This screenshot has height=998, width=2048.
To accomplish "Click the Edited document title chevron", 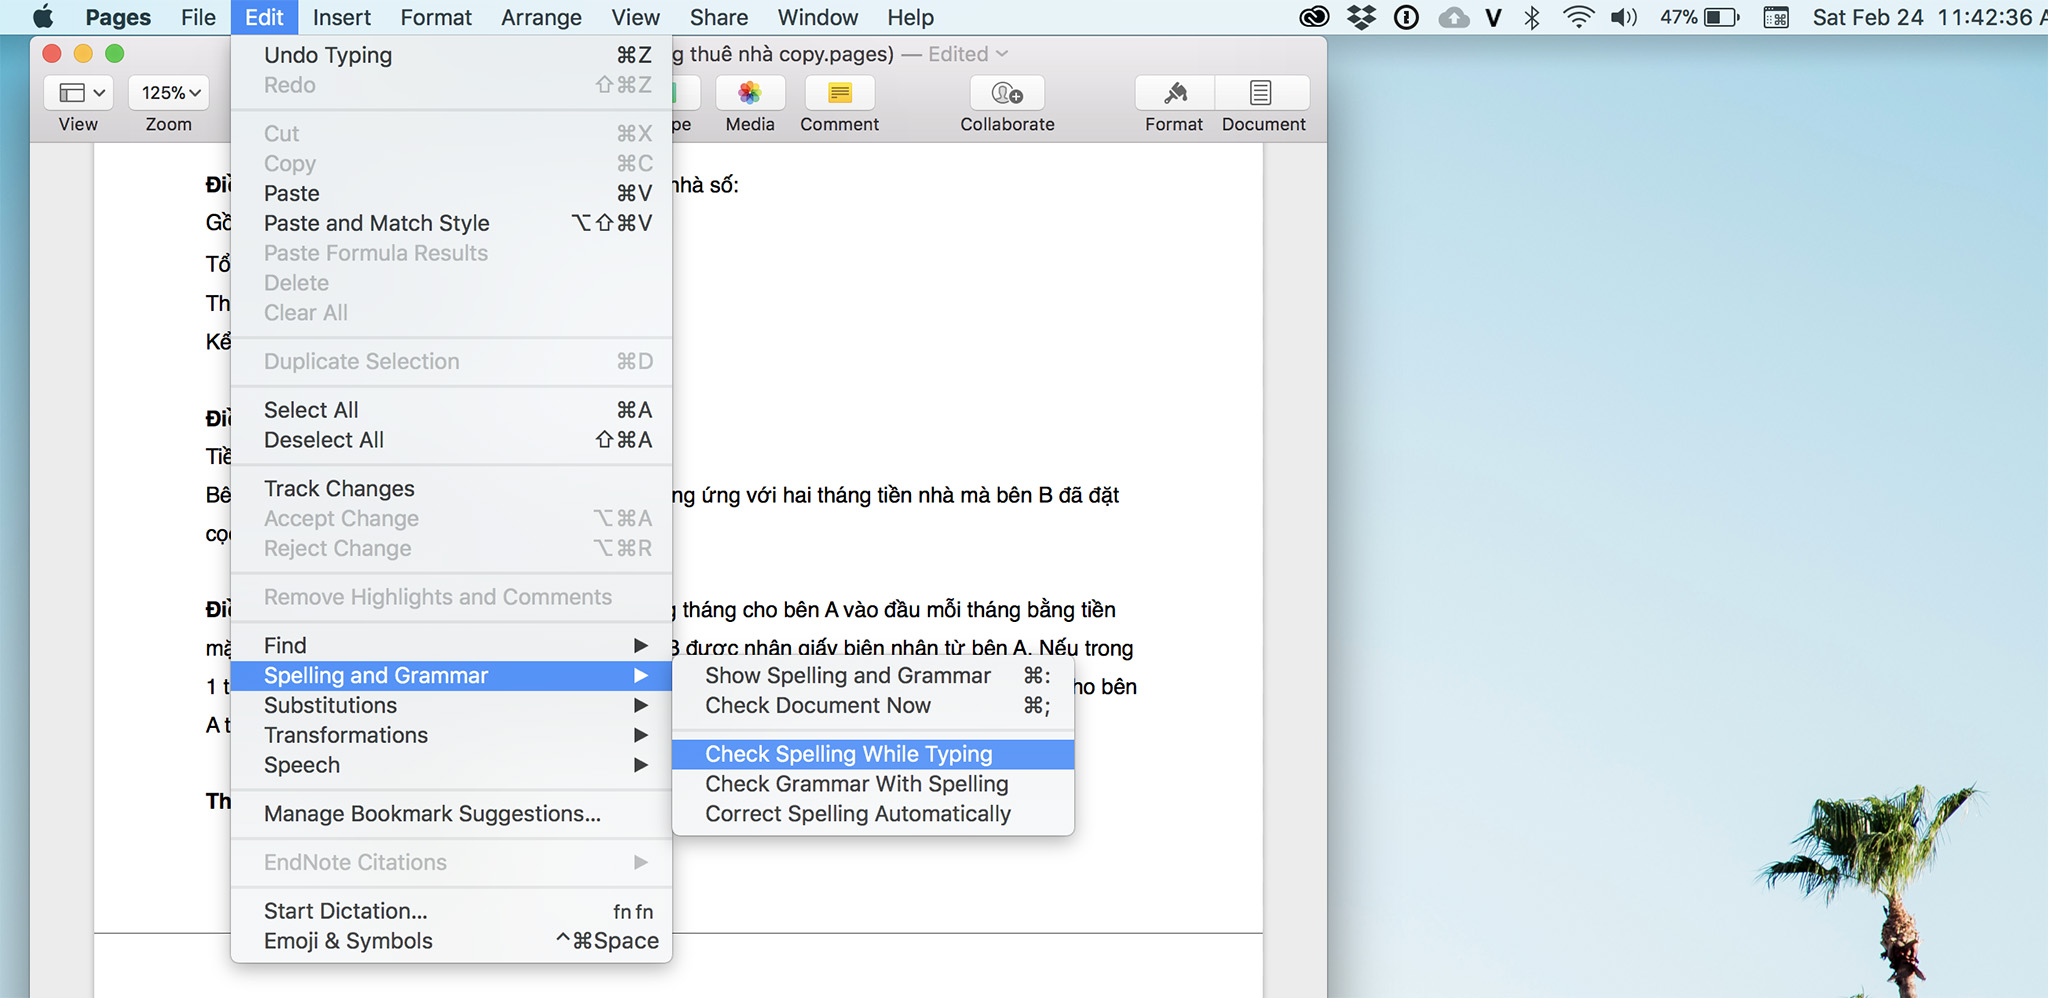I will click(1002, 54).
